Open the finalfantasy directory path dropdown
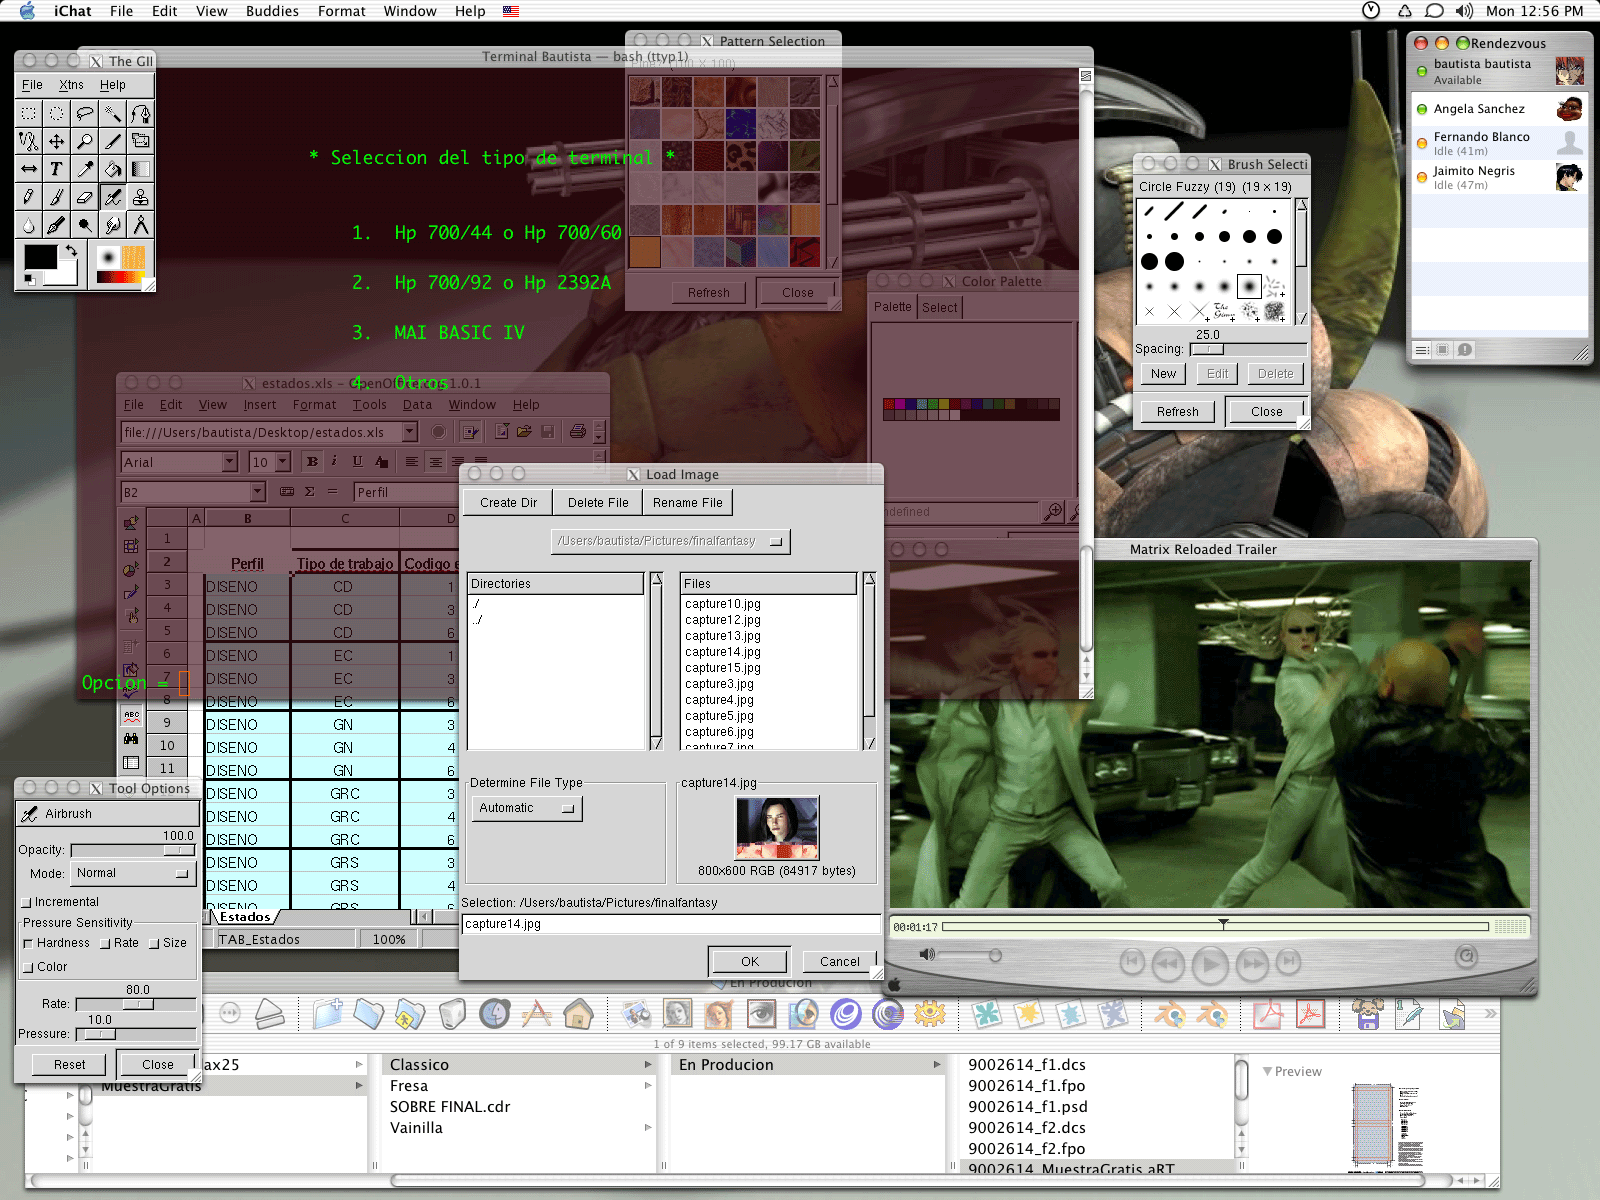The image size is (1600, 1200). click(670, 541)
